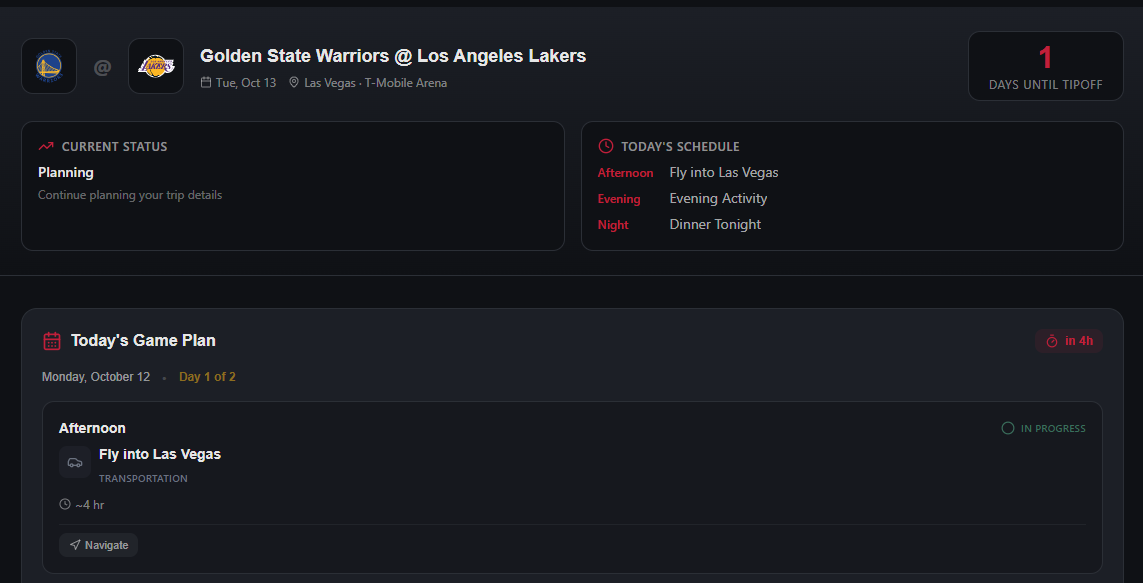Click the 'CURRENT STATUS' panel heading
The image size is (1143, 583).
[114, 146]
